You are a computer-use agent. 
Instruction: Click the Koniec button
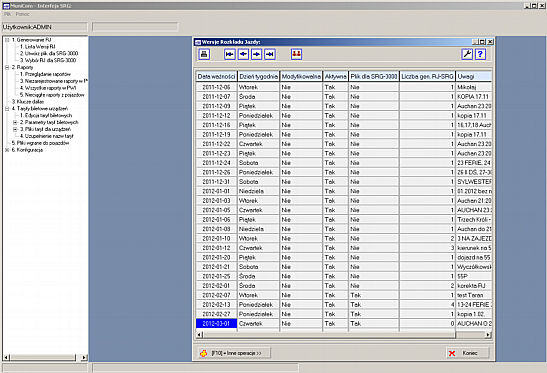pos(468,353)
